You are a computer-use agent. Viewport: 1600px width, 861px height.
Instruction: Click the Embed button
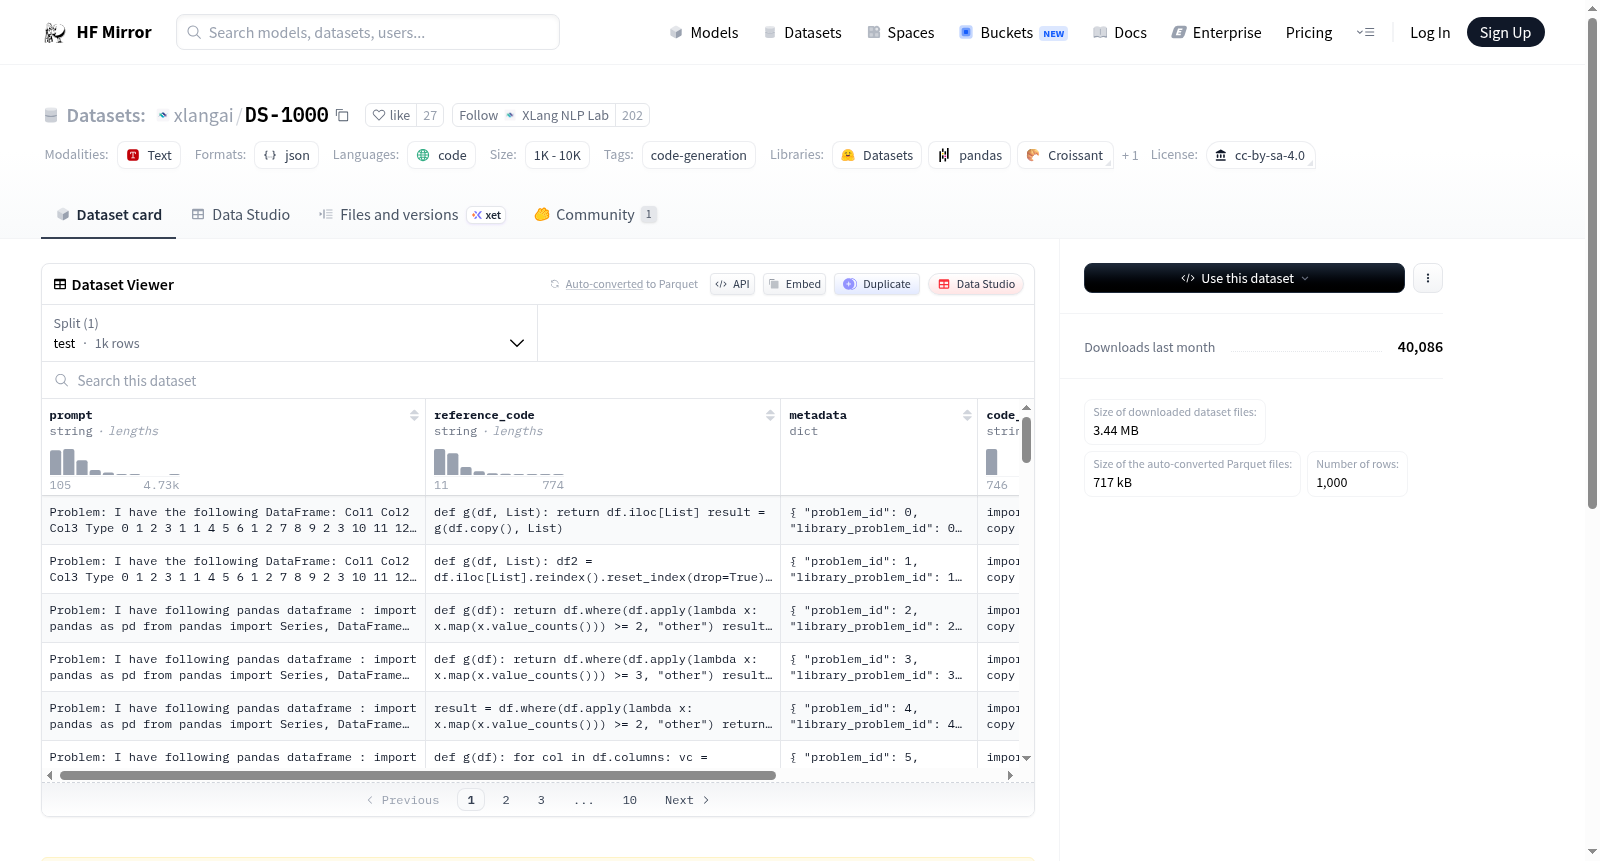pyautogui.click(x=794, y=284)
